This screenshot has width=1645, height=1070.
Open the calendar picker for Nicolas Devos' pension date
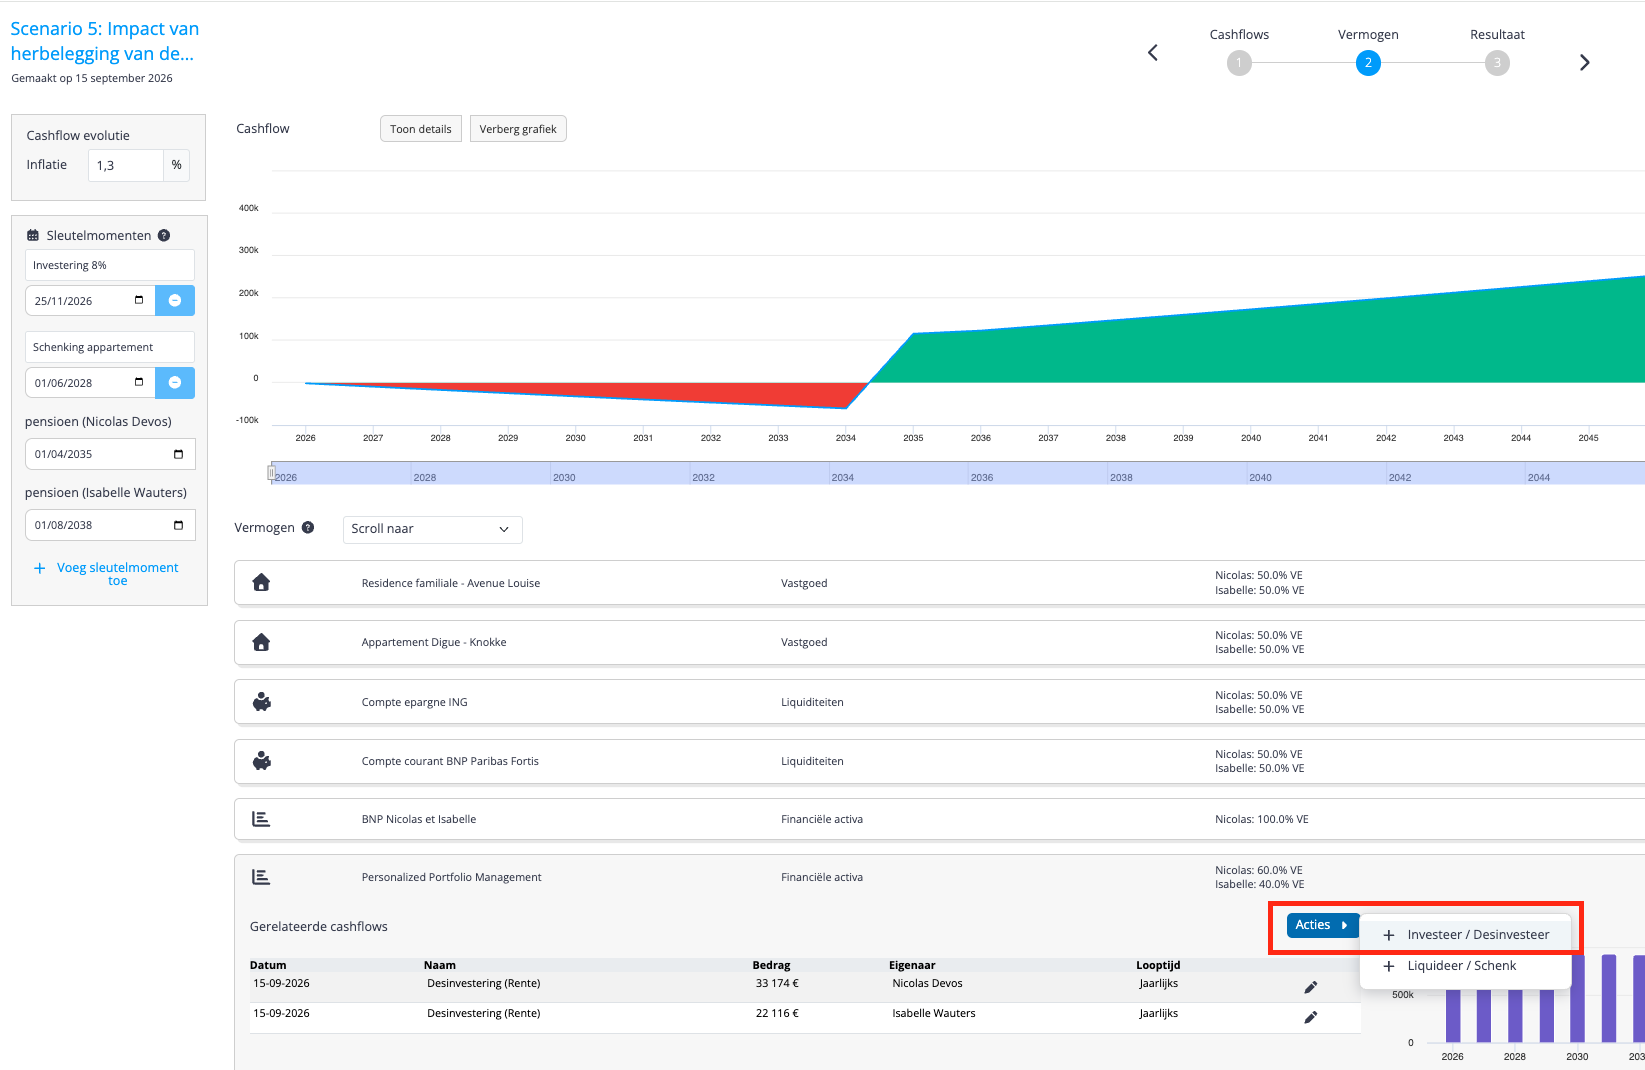179,454
